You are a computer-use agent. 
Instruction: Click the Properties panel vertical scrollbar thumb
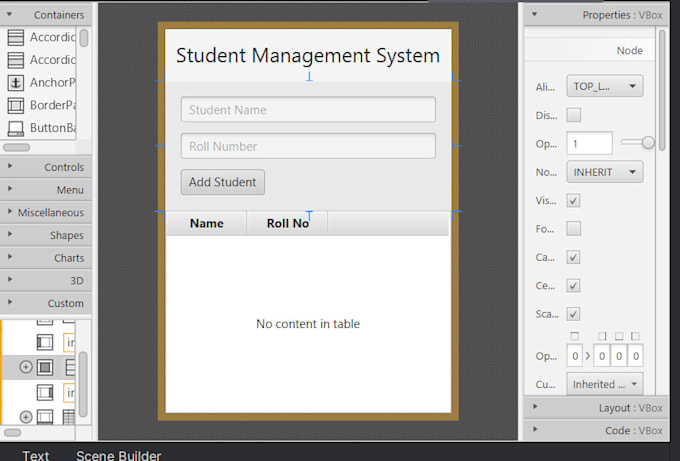pyautogui.click(x=662, y=90)
